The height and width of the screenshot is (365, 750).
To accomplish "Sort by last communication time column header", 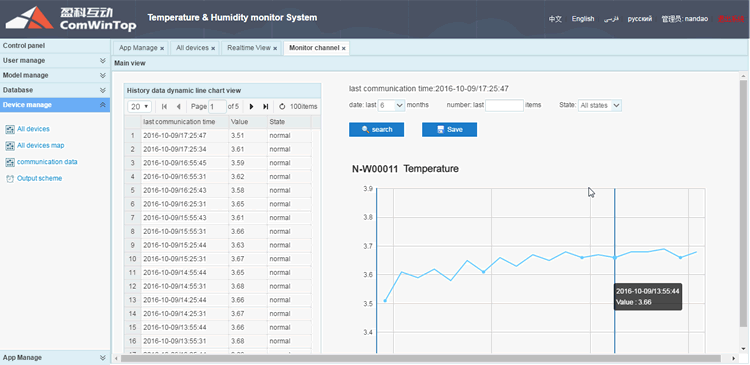I will coord(185,122).
